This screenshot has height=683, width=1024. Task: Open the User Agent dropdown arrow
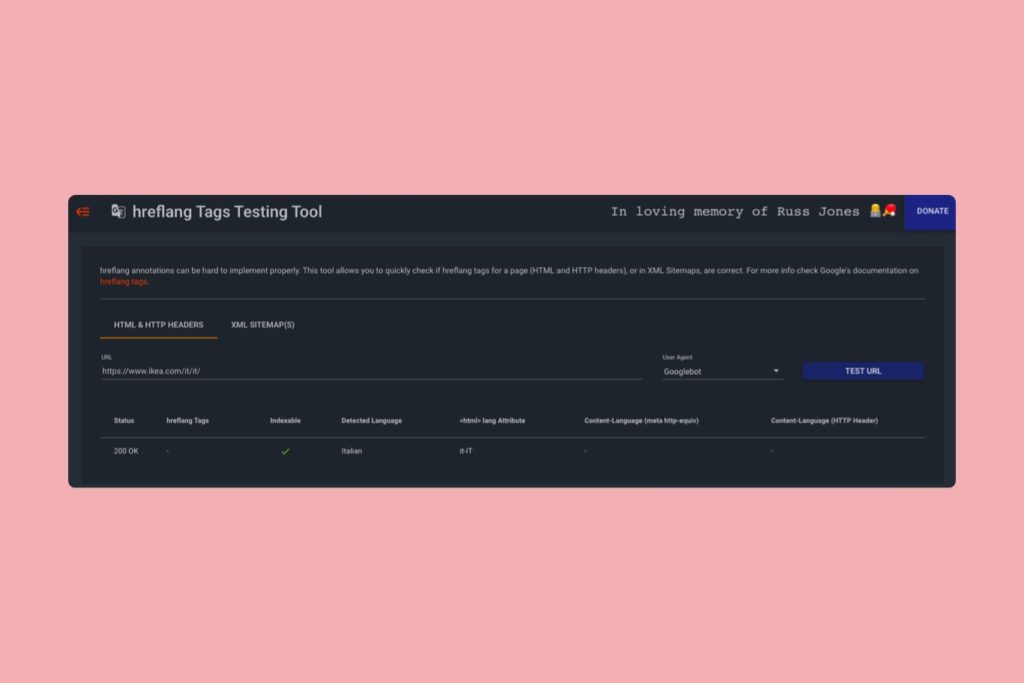pyautogui.click(x=776, y=372)
